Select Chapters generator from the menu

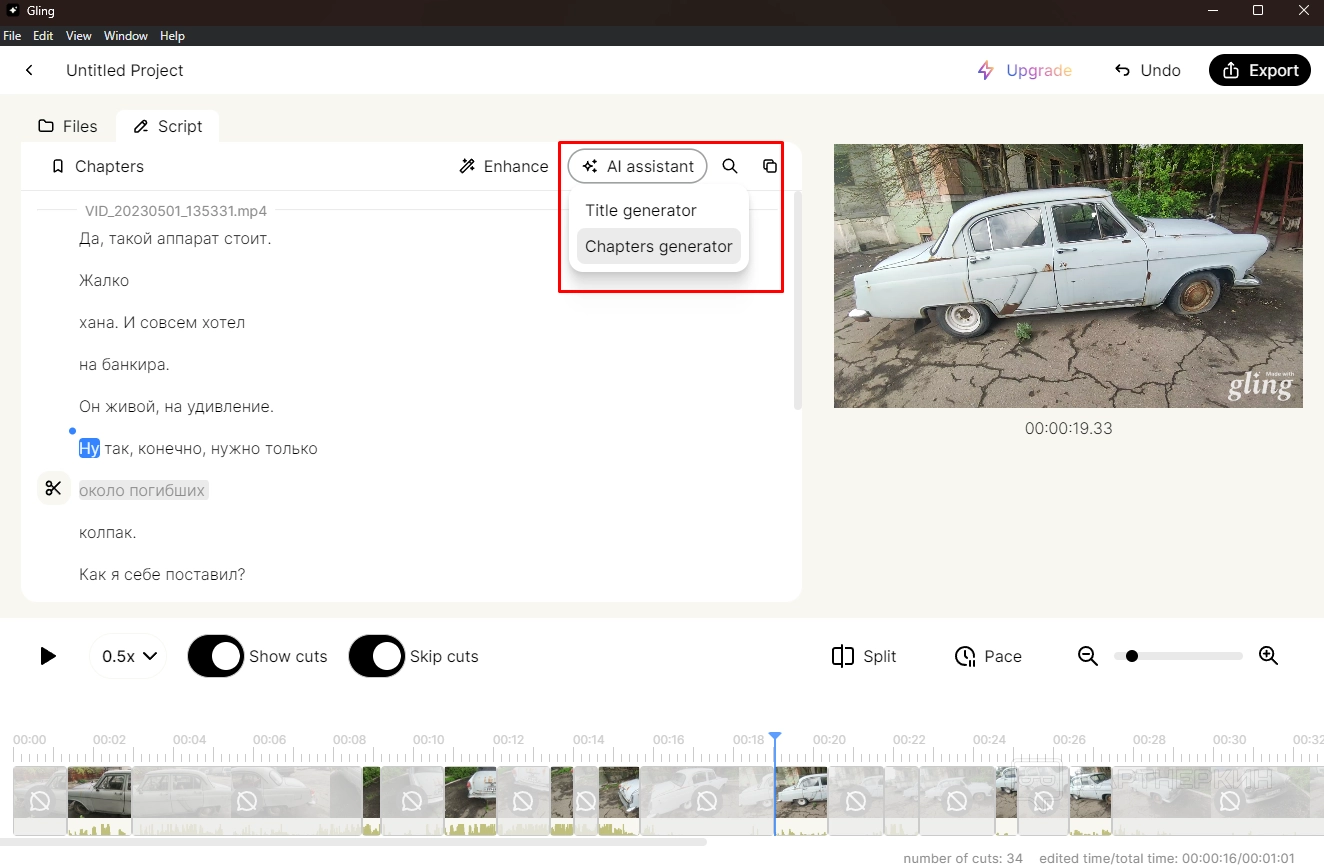(658, 246)
